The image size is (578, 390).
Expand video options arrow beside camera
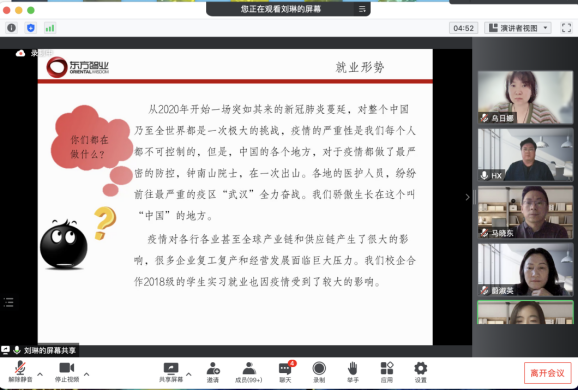(87, 374)
